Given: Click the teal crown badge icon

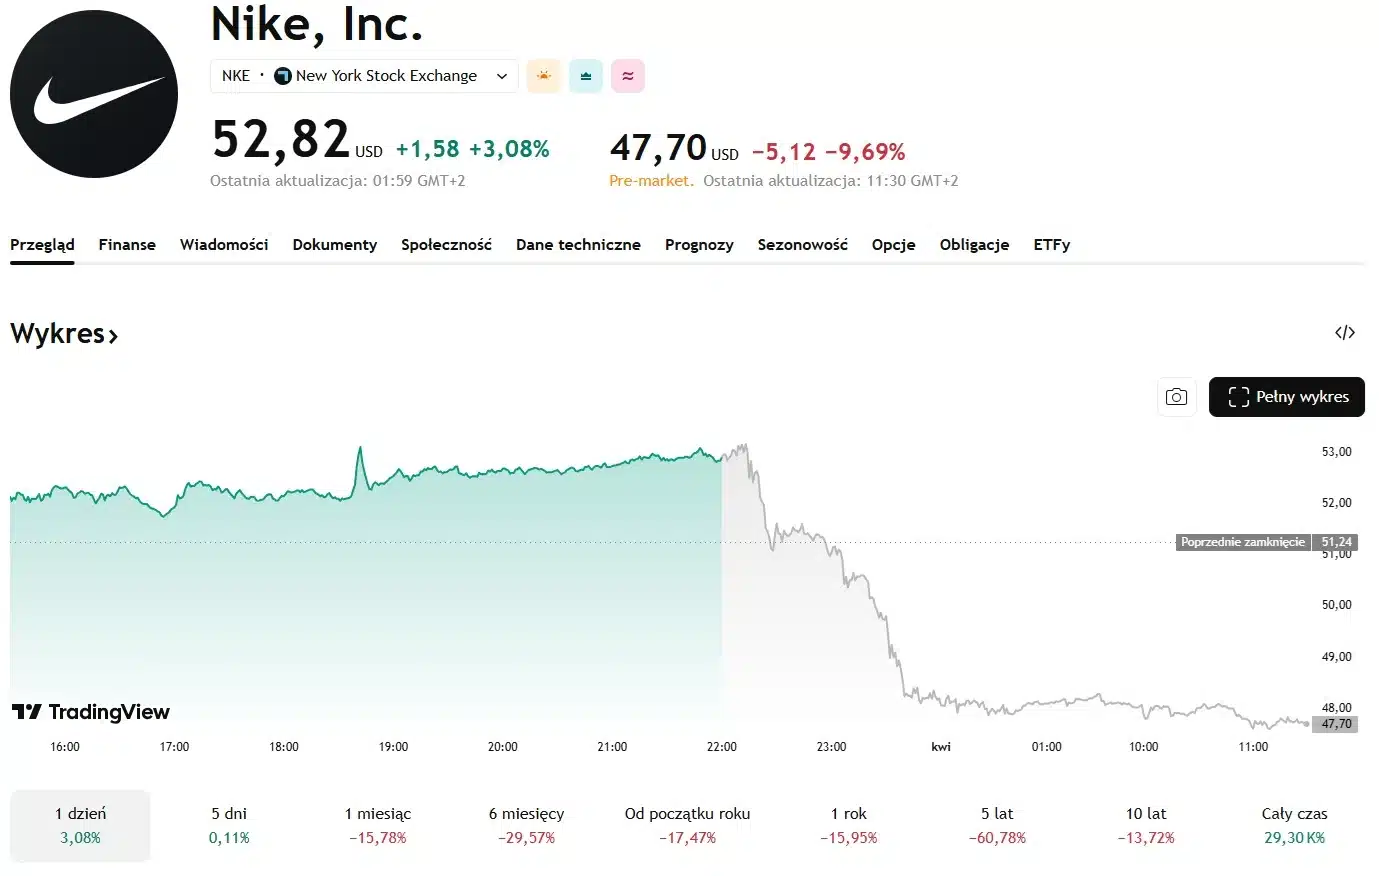Looking at the screenshot, I should tap(586, 76).
